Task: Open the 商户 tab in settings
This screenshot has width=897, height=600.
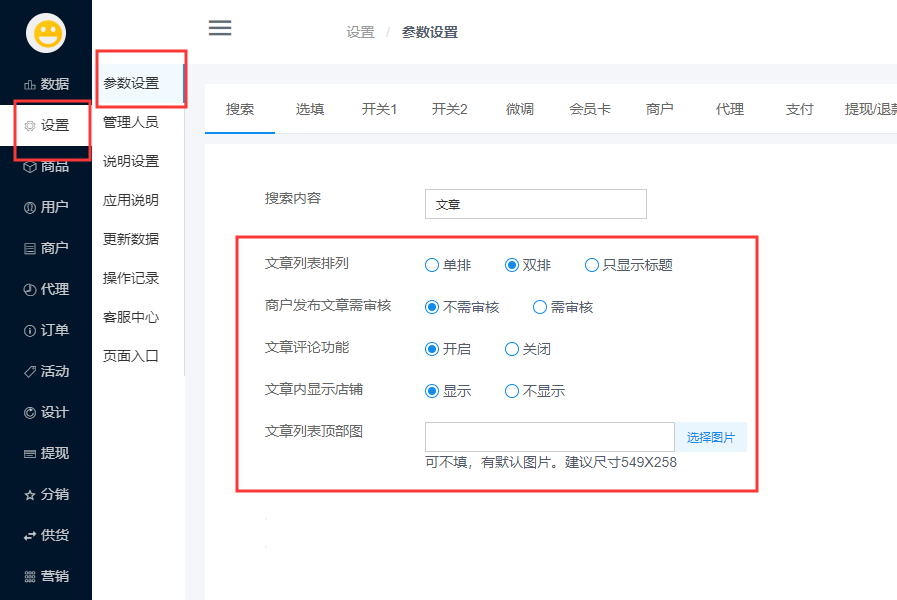Action: pos(660,109)
